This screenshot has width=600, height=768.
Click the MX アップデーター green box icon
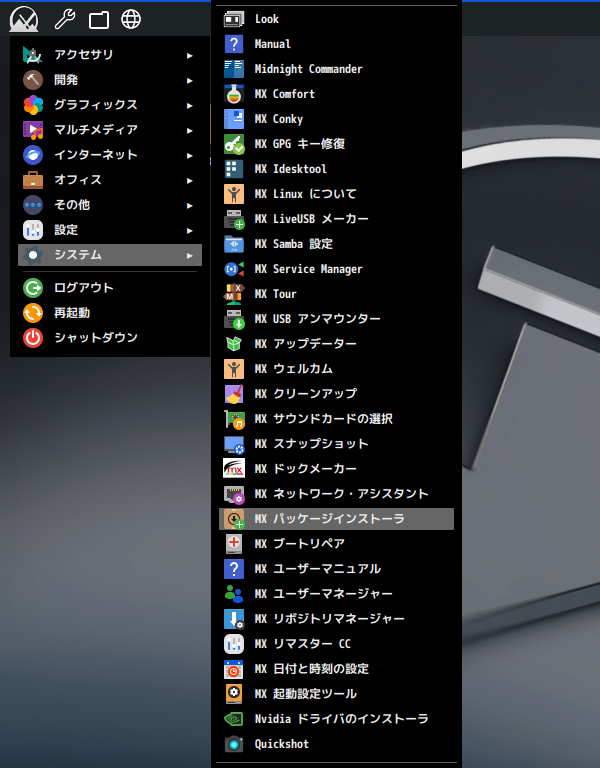[x=234, y=344]
